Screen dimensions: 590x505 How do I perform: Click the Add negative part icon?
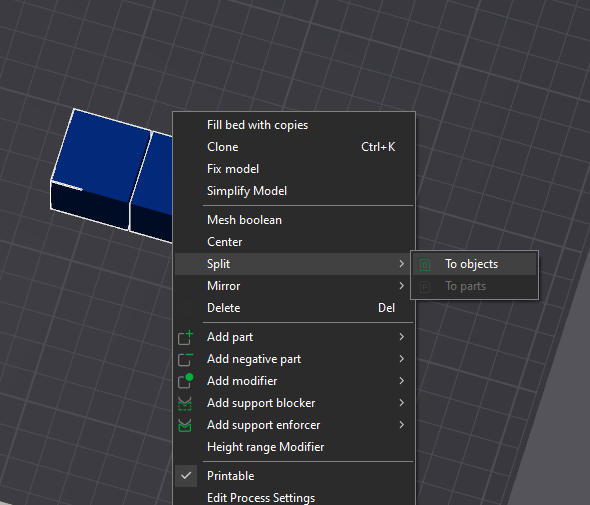(x=185, y=359)
